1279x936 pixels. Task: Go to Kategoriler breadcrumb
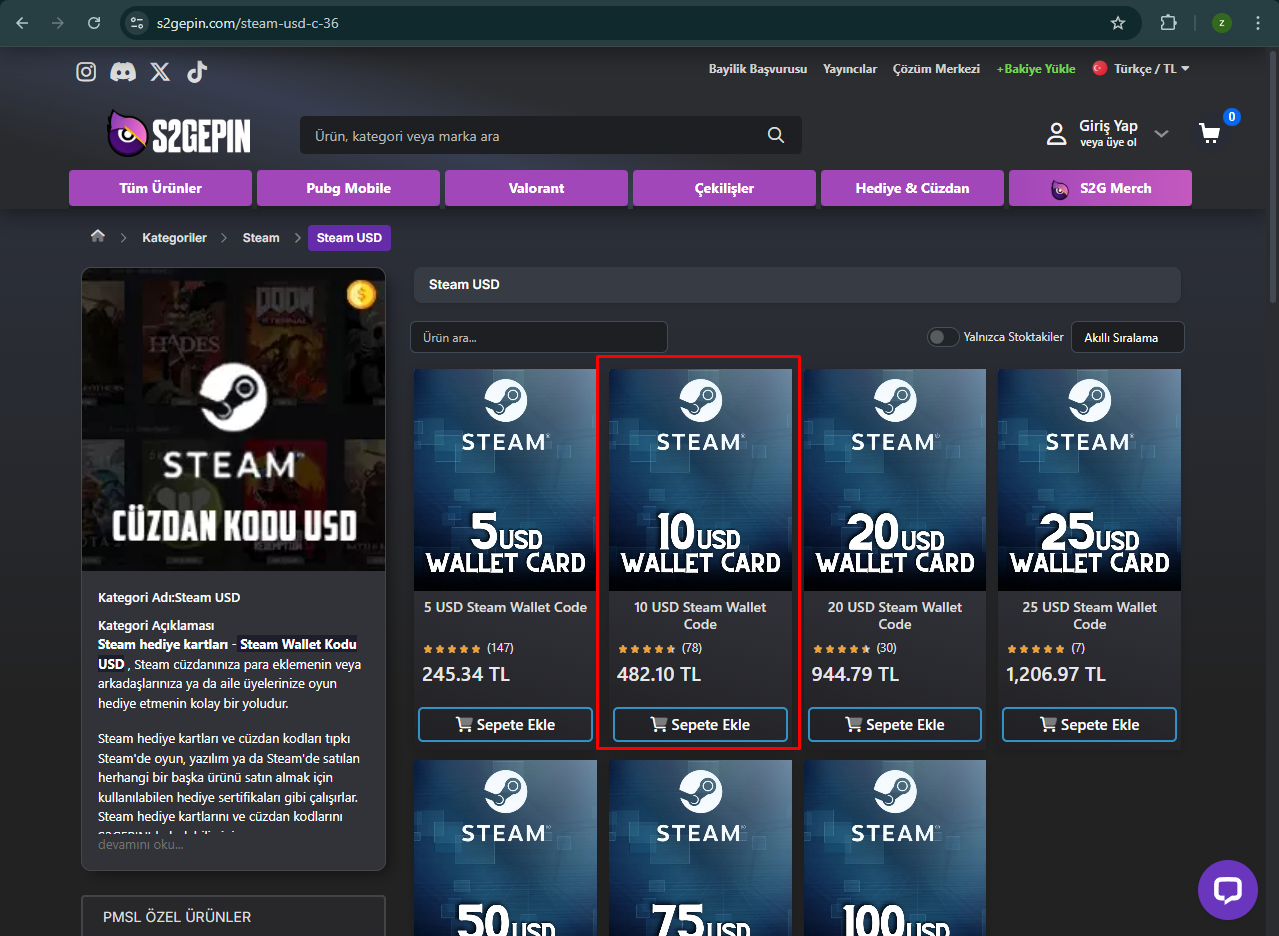pyautogui.click(x=174, y=238)
